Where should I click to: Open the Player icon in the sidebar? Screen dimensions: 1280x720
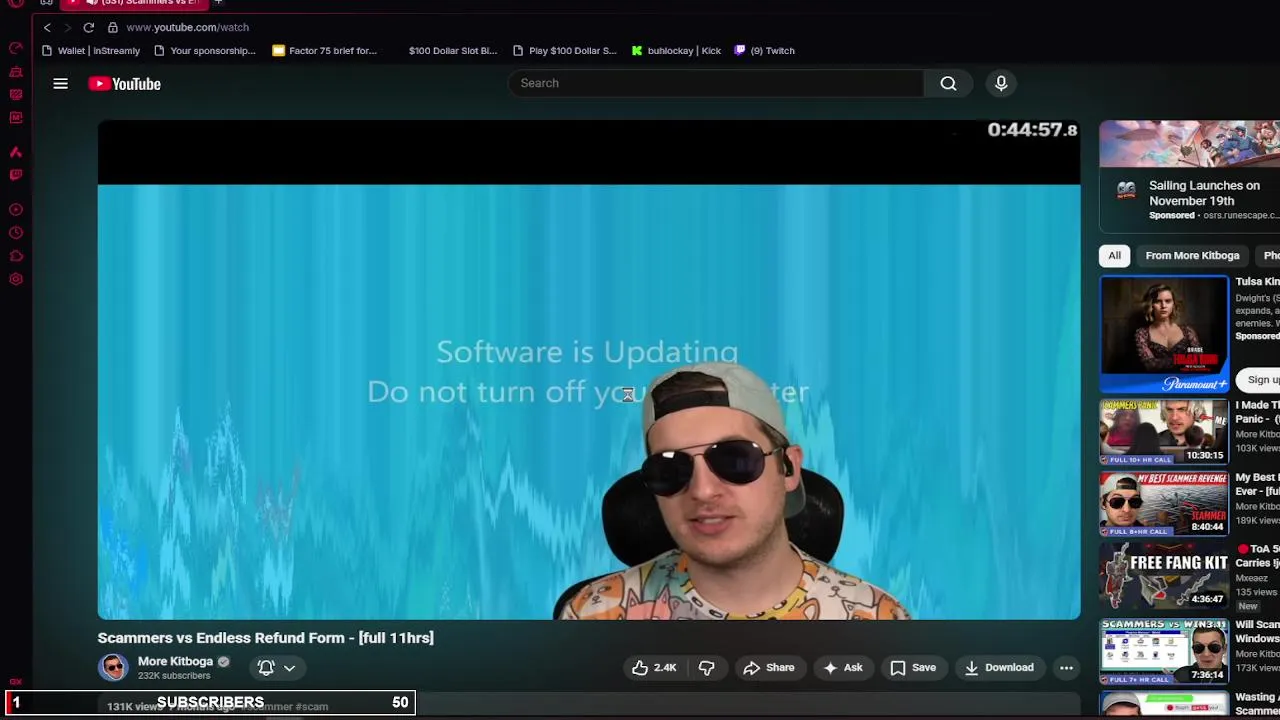16,210
